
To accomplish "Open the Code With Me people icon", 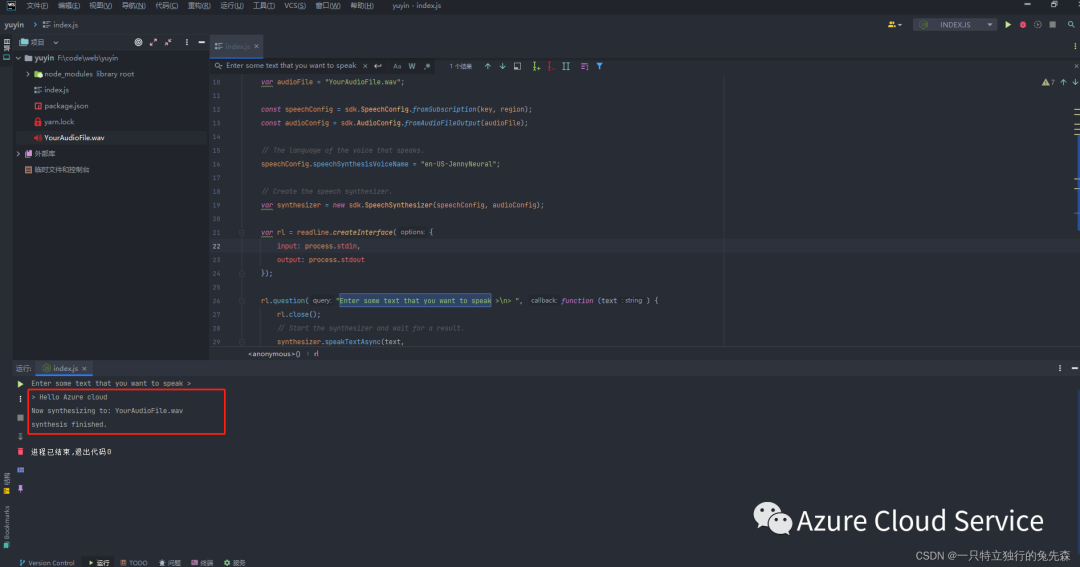I will click(894, 25).
